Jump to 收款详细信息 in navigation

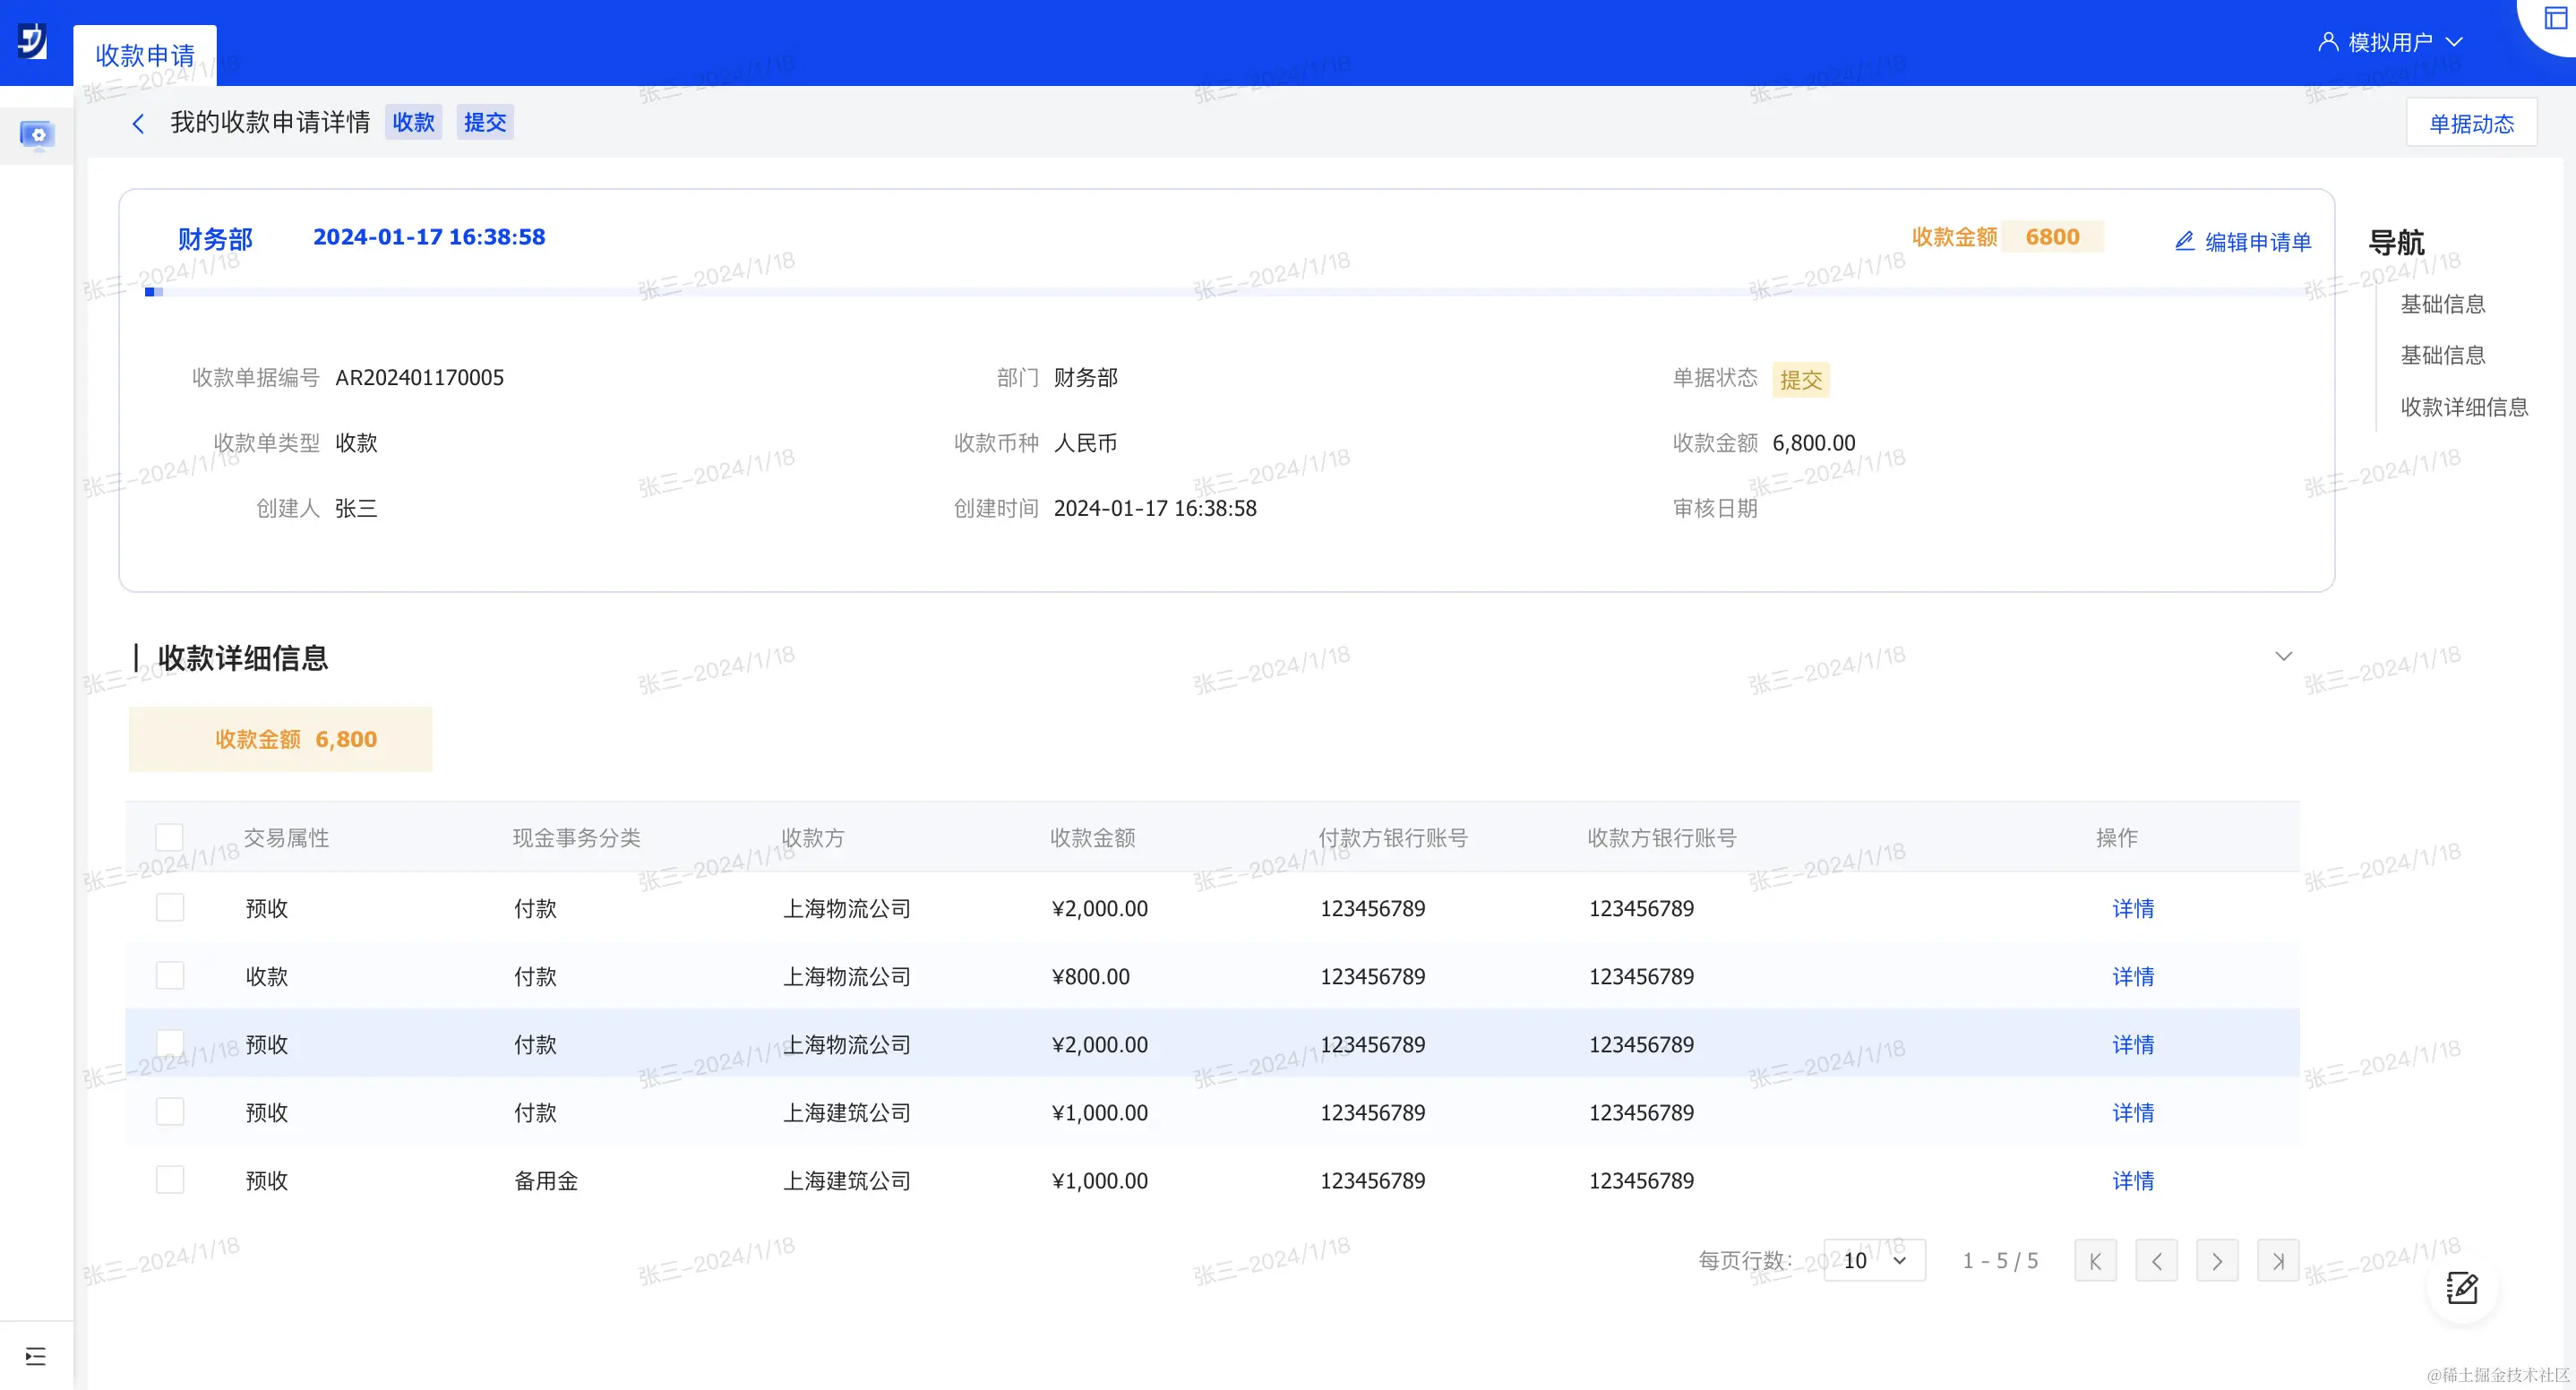(x=2464, y=407)
